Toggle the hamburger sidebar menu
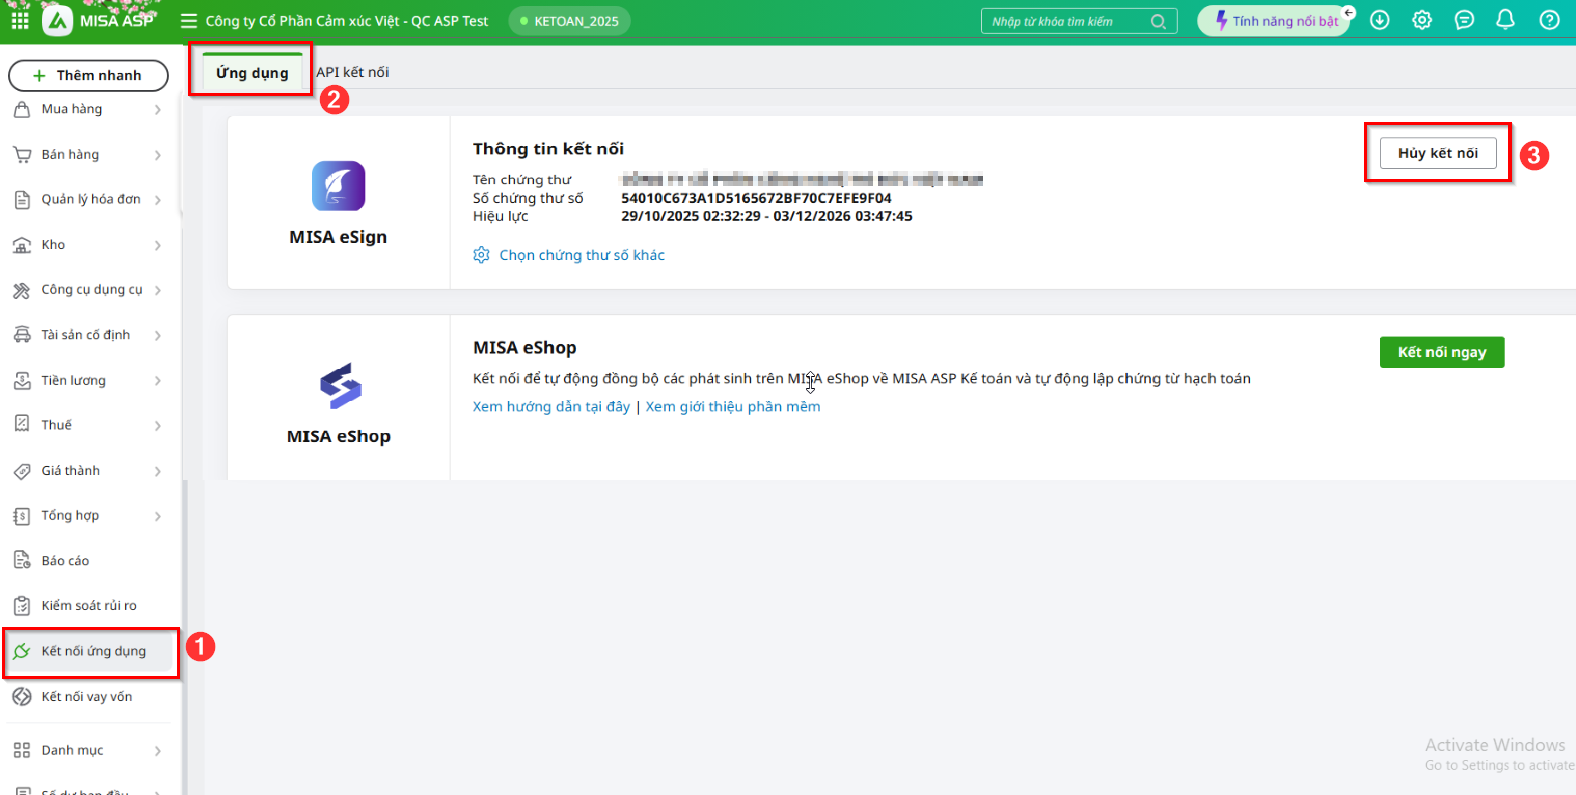The width and height of the screenshot is (1576, 795). (x=189, y=21)
